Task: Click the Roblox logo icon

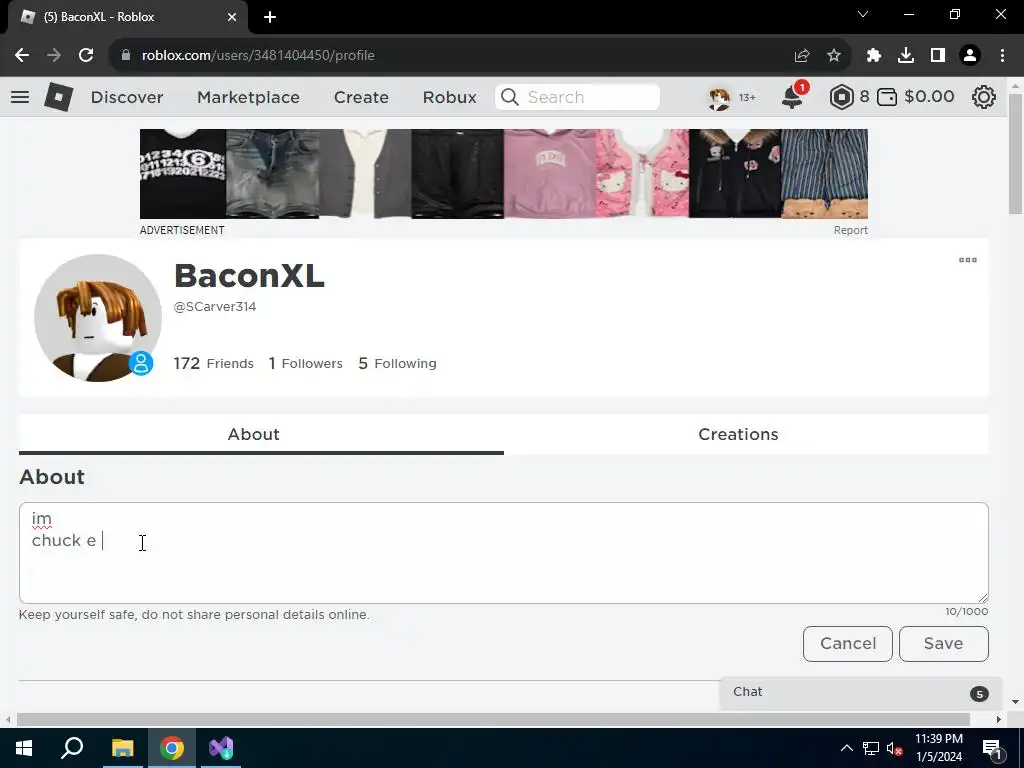Action: pos(58,97)
